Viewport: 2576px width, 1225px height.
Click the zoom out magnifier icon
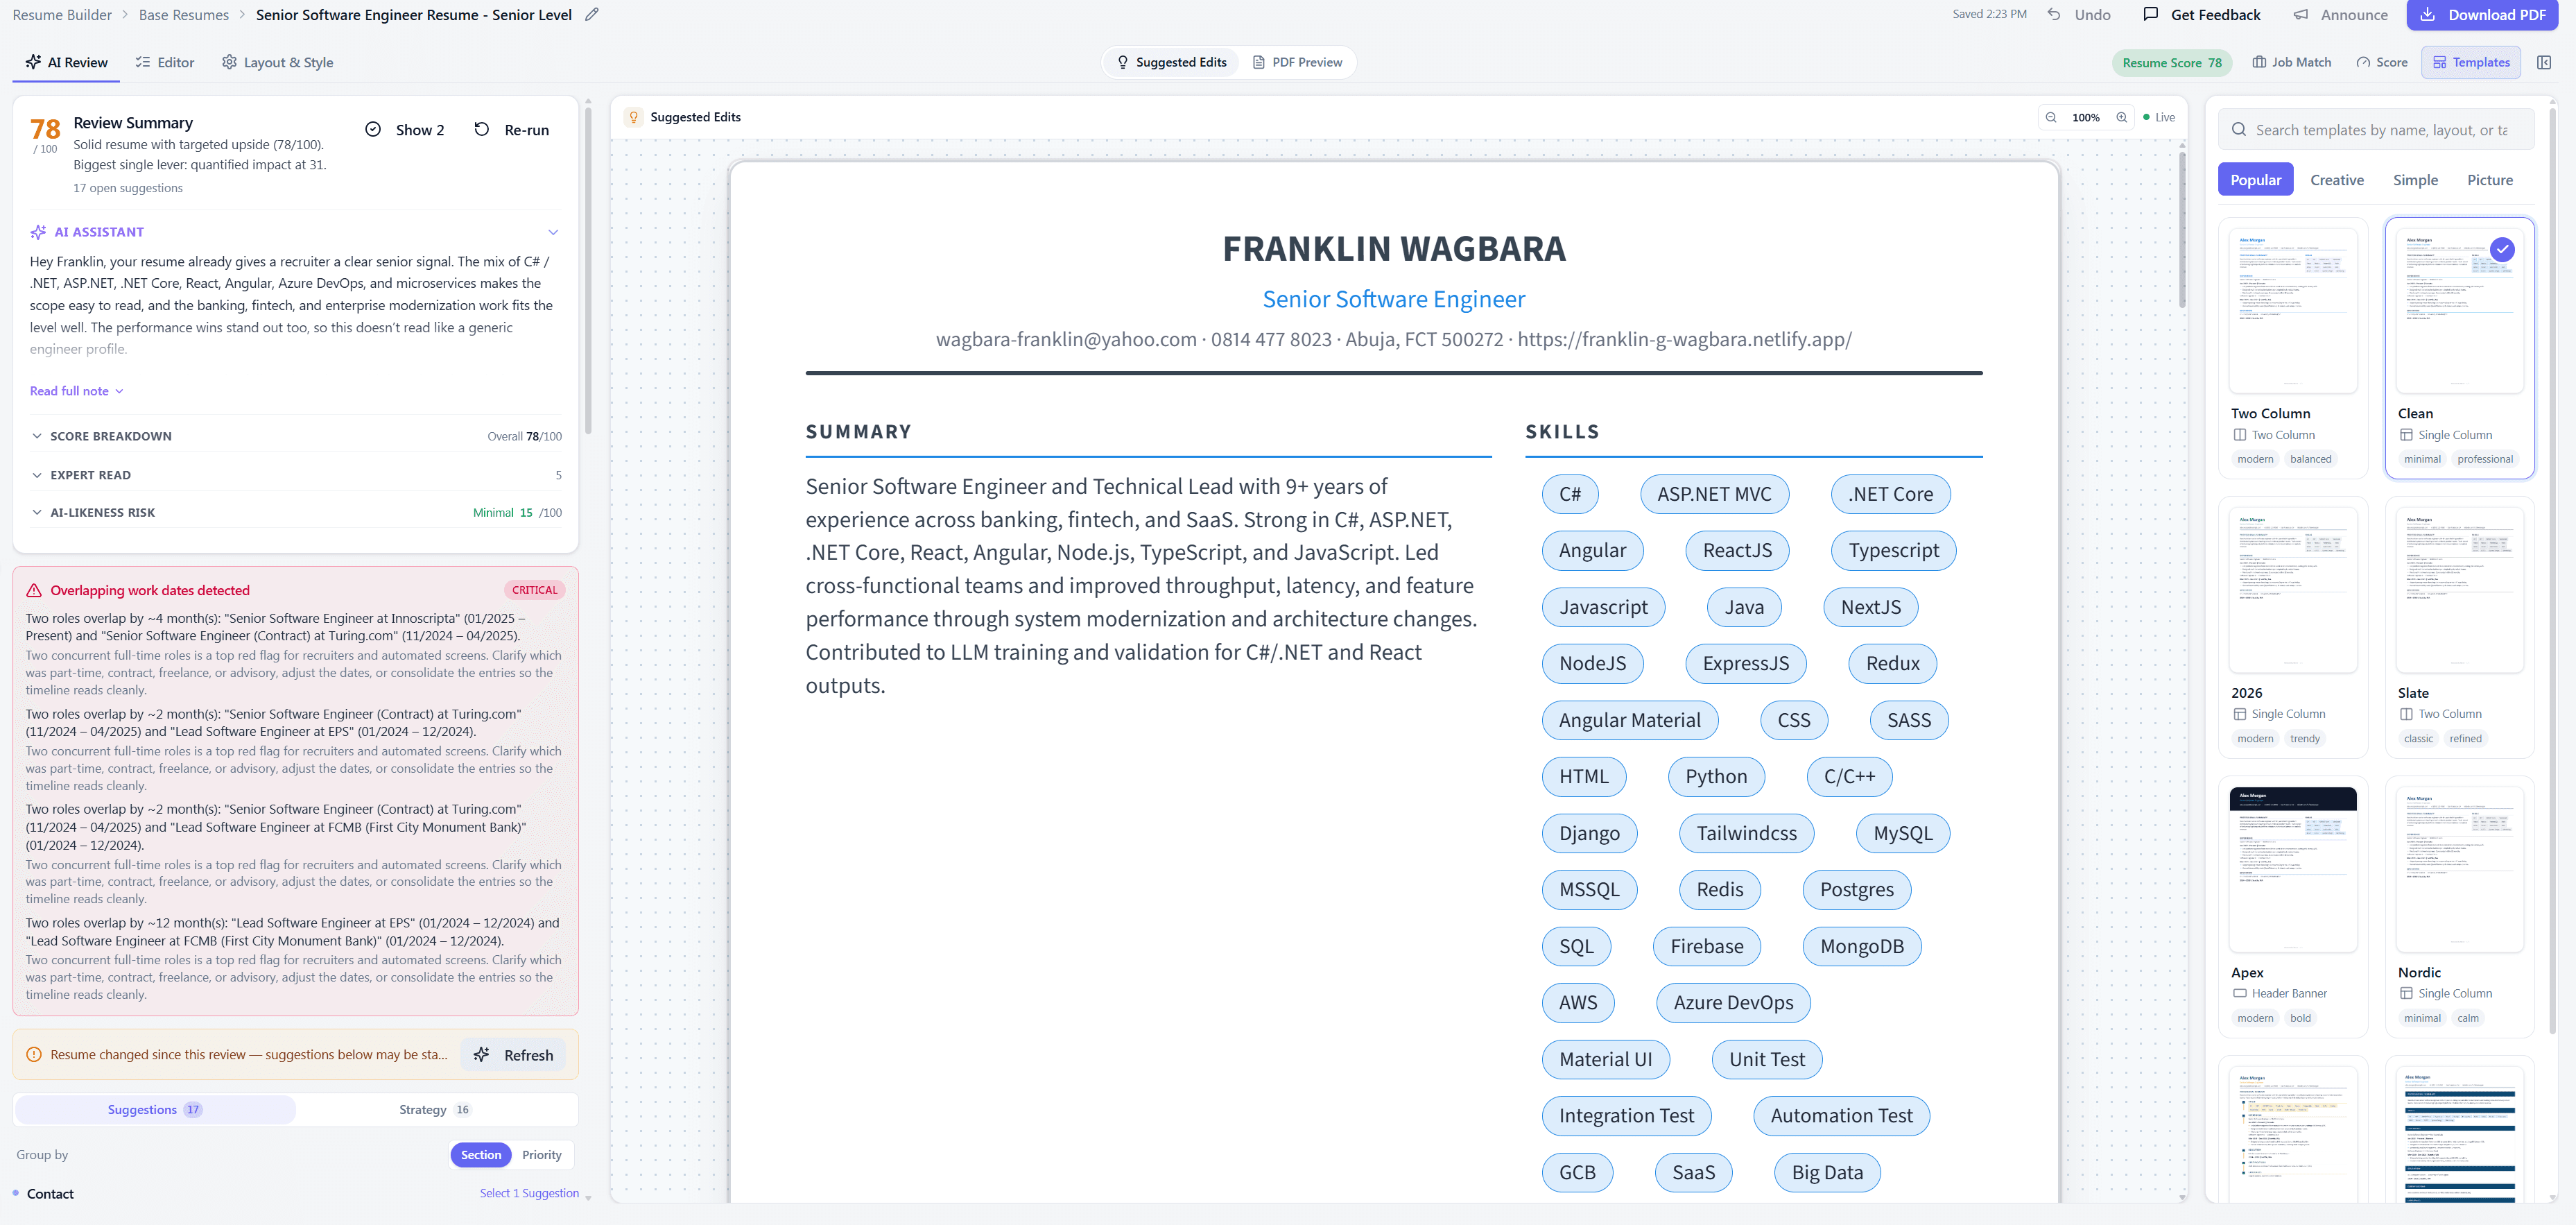click(2051, 117)
